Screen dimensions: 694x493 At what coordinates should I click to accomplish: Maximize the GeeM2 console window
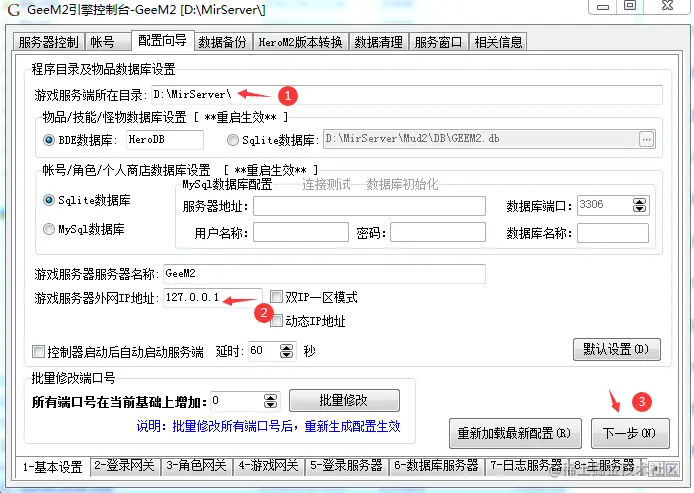point(630,6)
